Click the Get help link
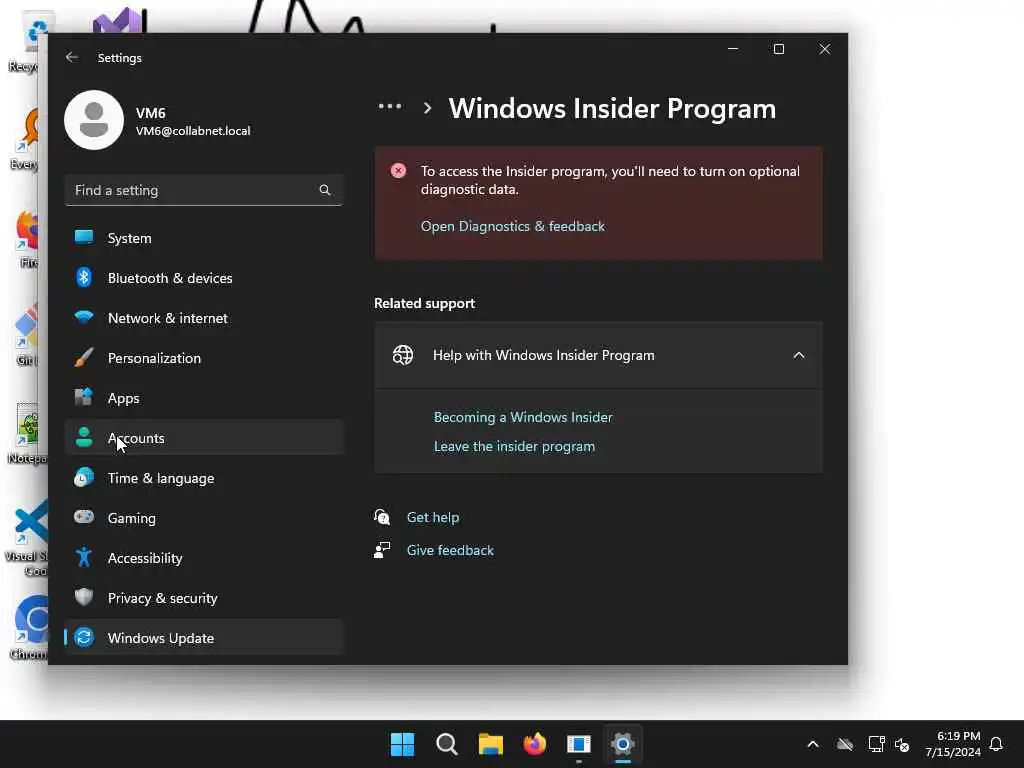This screenshot has width=1024, height=768. click(433, 517)
